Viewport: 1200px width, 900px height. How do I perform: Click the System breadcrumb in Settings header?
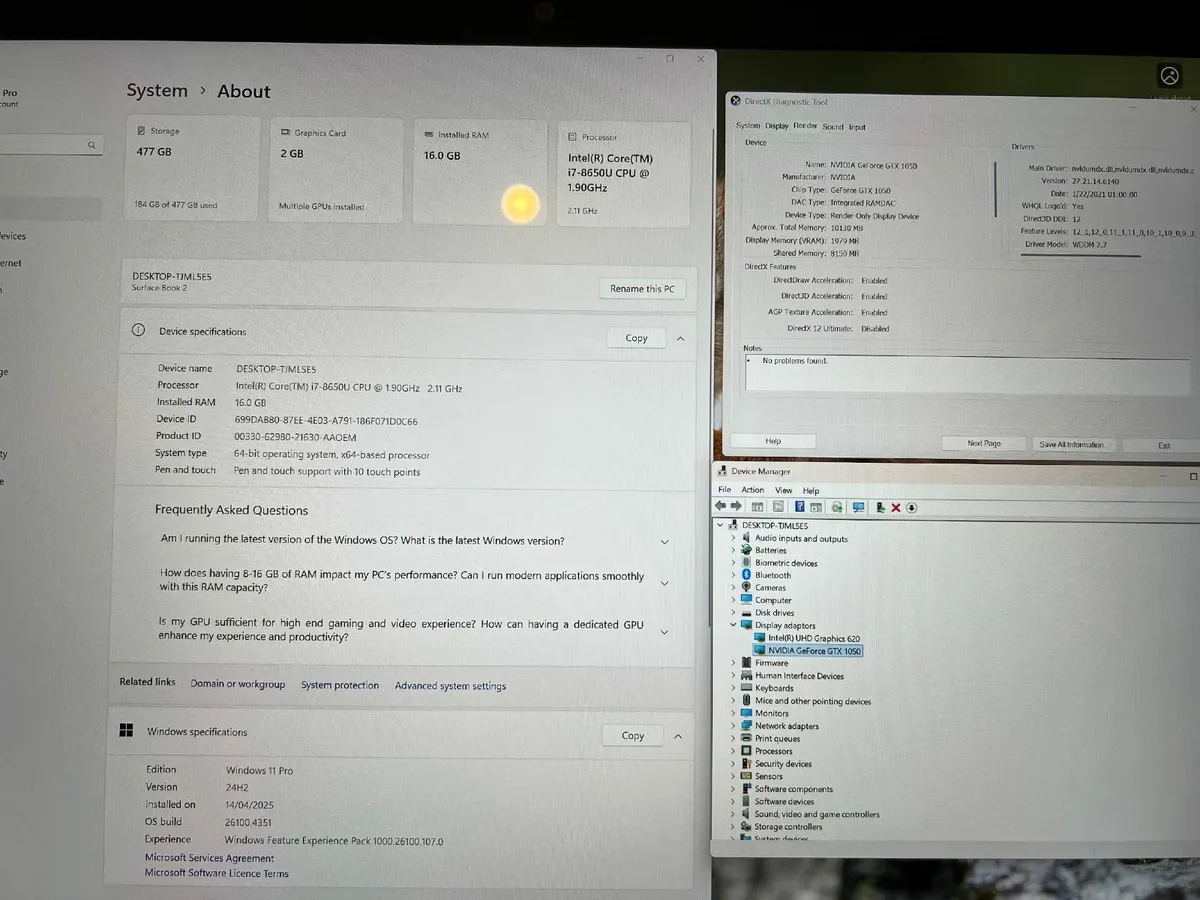coord(157,90)
